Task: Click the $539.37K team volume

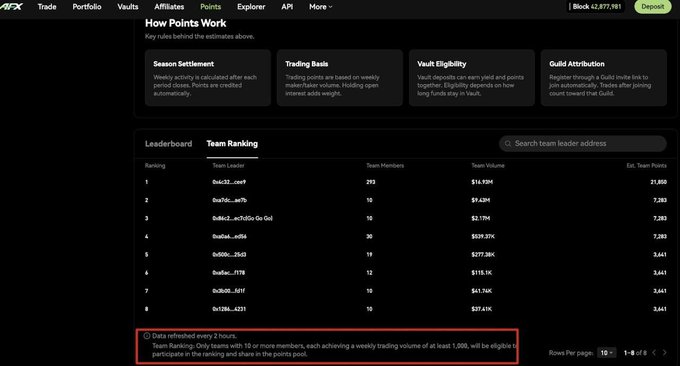Action: pyautogui.click(x=483, y=237)
